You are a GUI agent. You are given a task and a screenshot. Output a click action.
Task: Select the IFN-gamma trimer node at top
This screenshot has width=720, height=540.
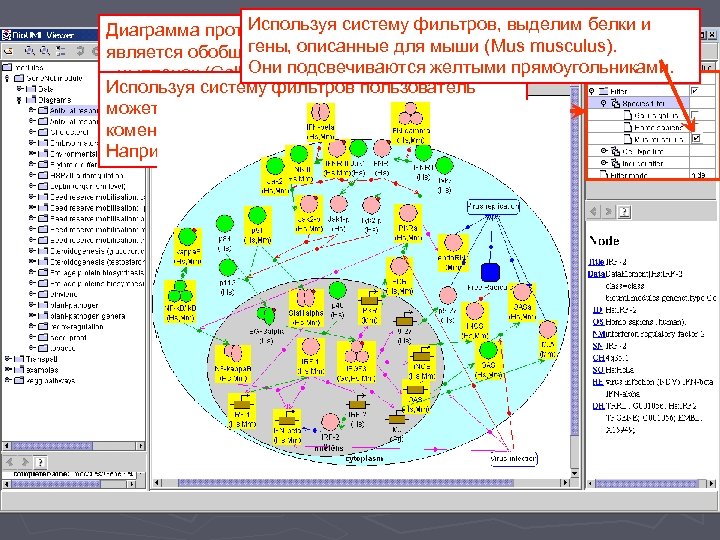pos(410,123)
